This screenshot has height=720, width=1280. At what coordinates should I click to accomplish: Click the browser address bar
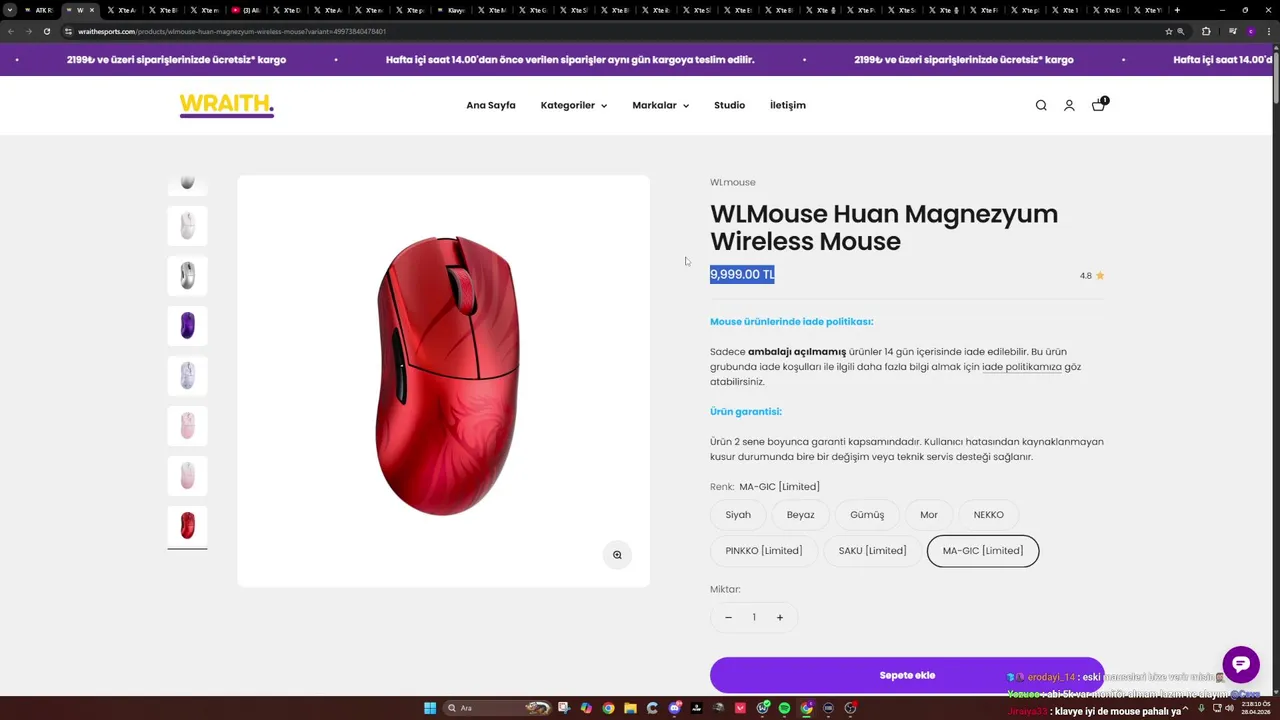coord(600,31)
